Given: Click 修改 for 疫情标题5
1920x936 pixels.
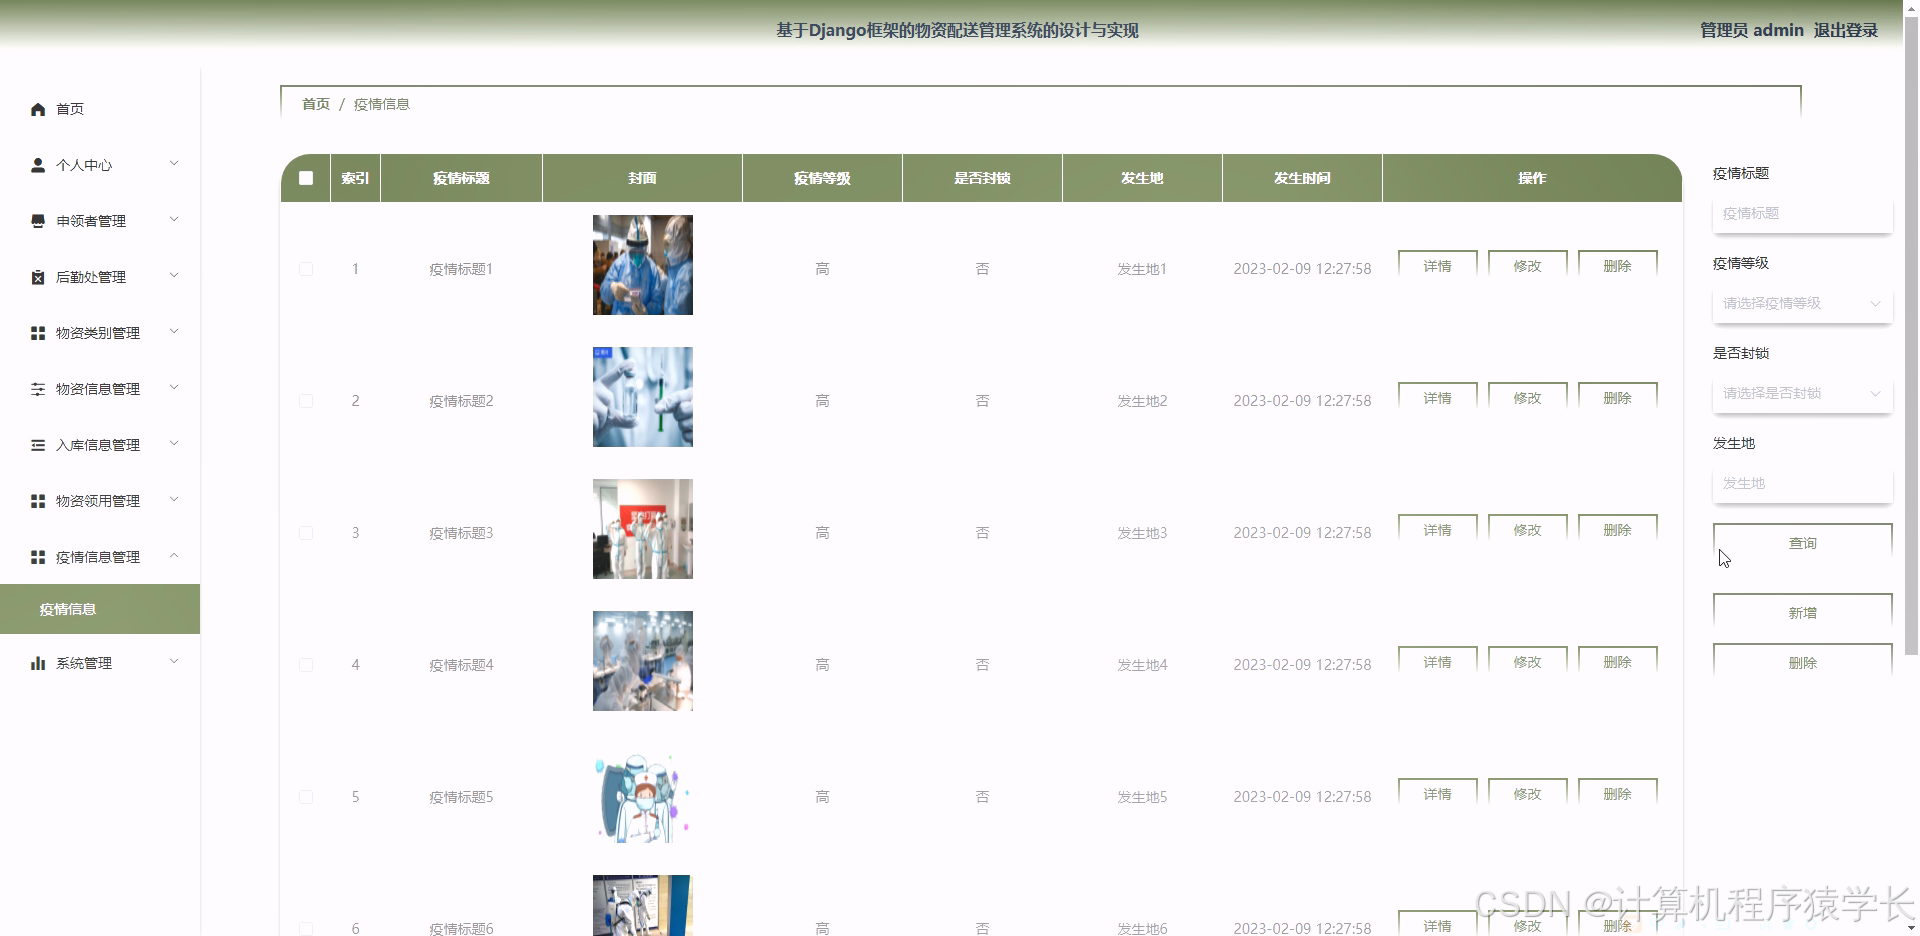Looking at the screenshot, I should (1527, 794).
